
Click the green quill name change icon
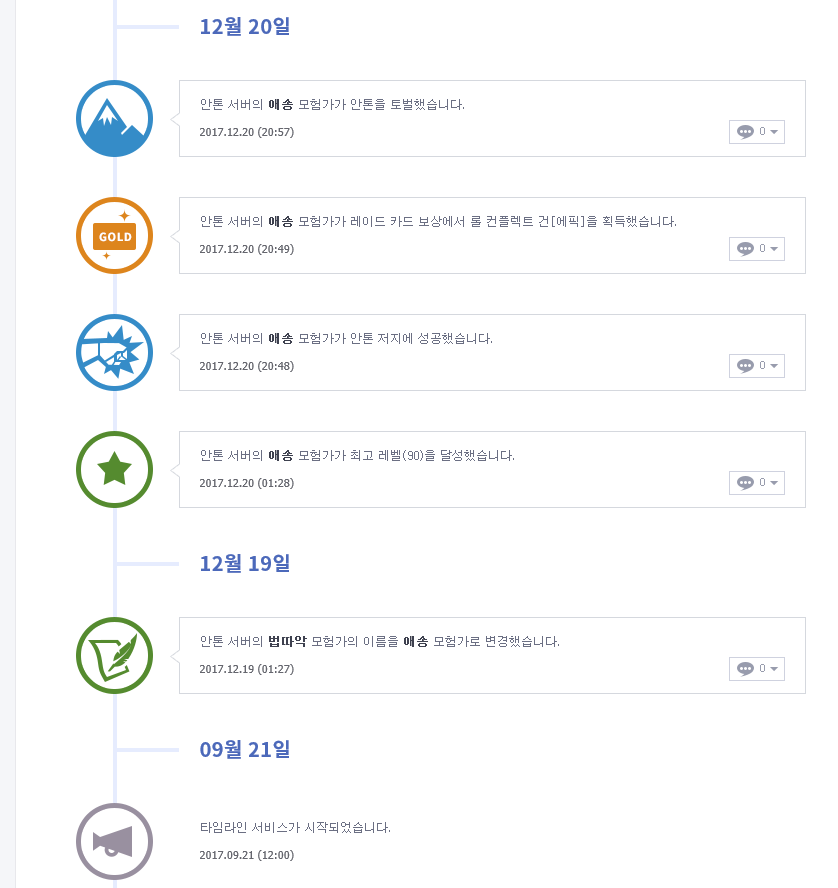tap(114, 655)
